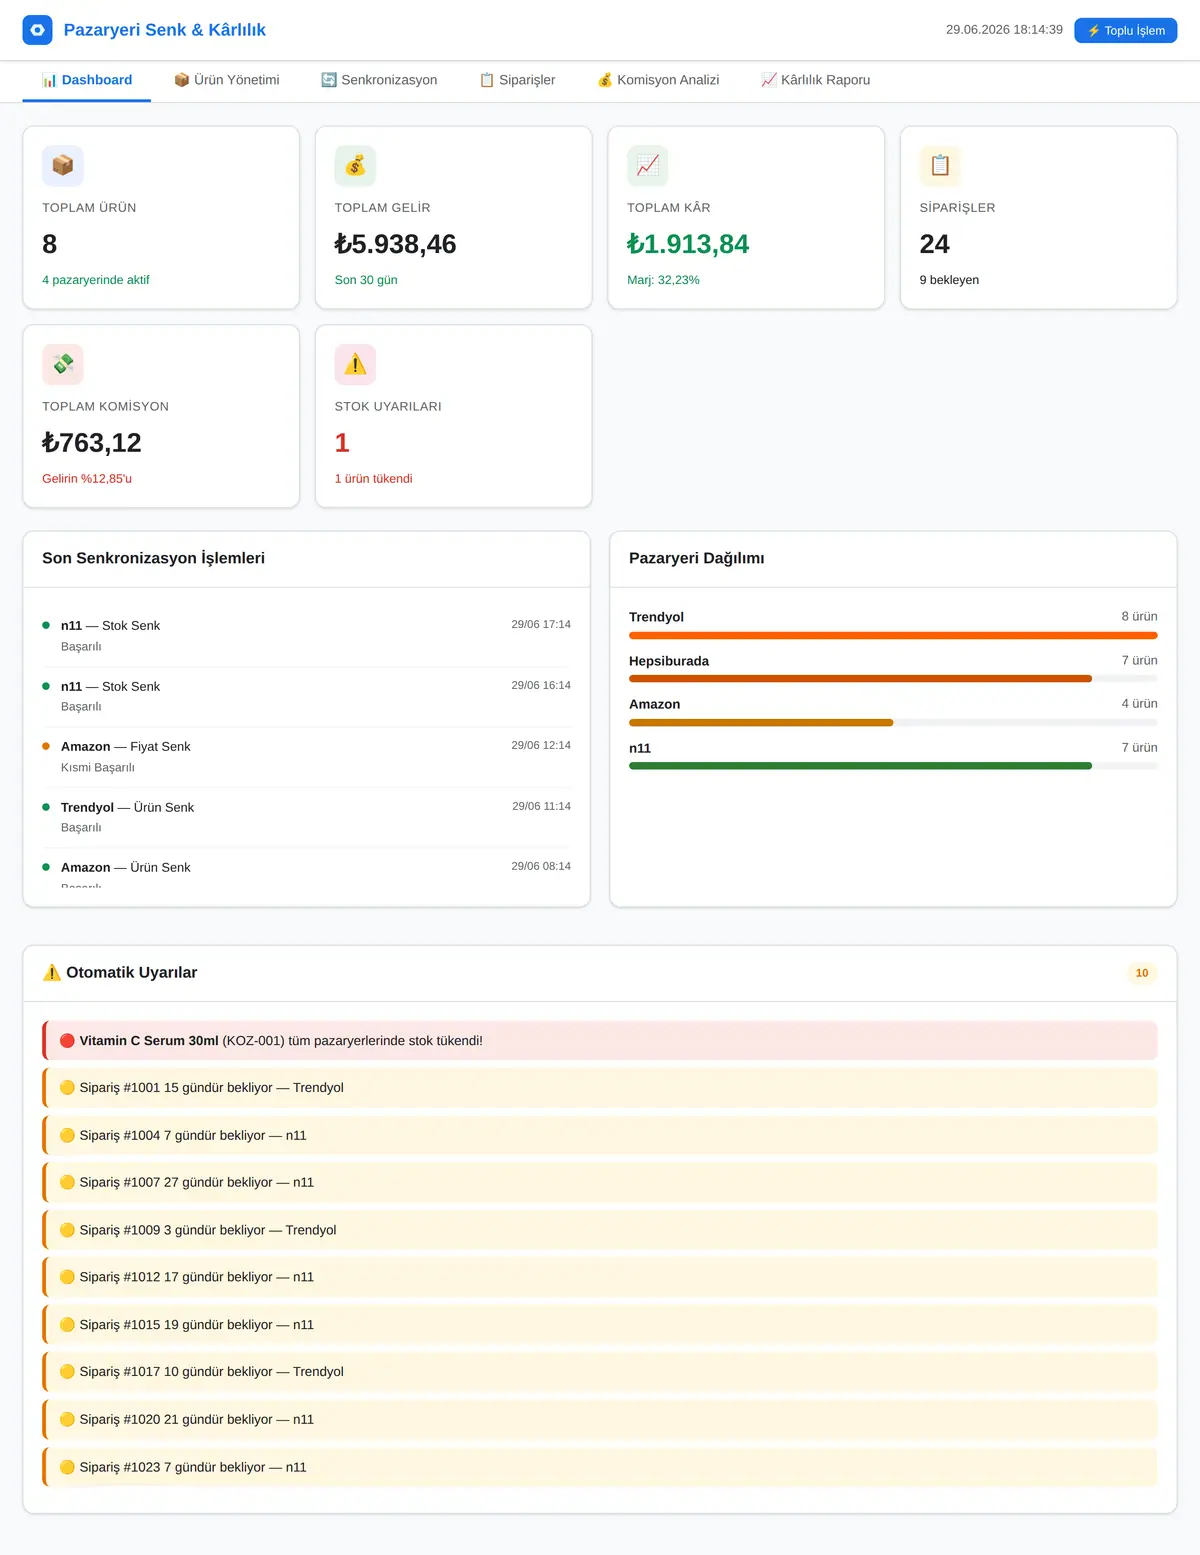Click the orange status dot on Amazon Fiyat Senk row

pyautogui.click(x=46, y=746)
